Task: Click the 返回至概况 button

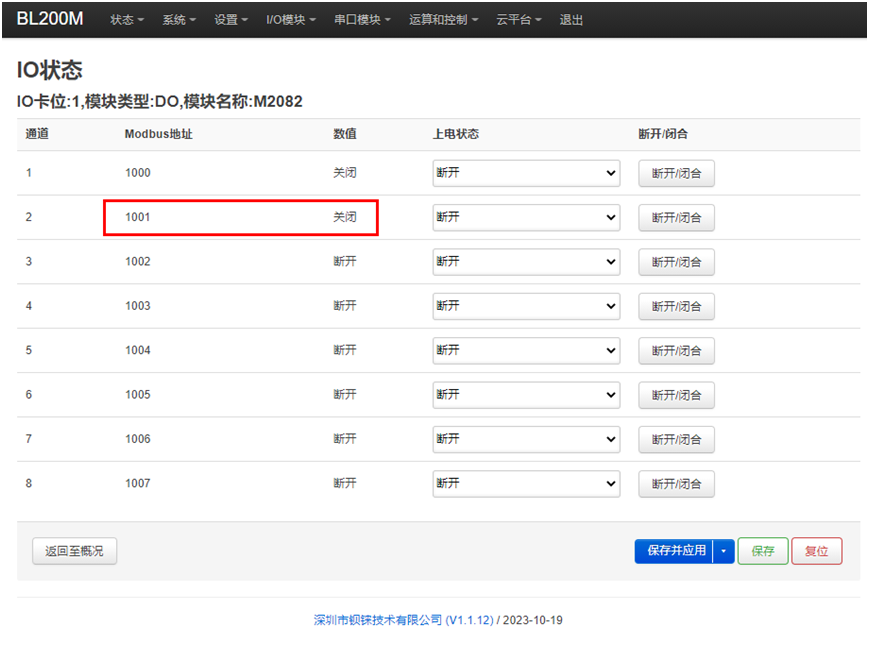Action: click(x=74, y=551)
